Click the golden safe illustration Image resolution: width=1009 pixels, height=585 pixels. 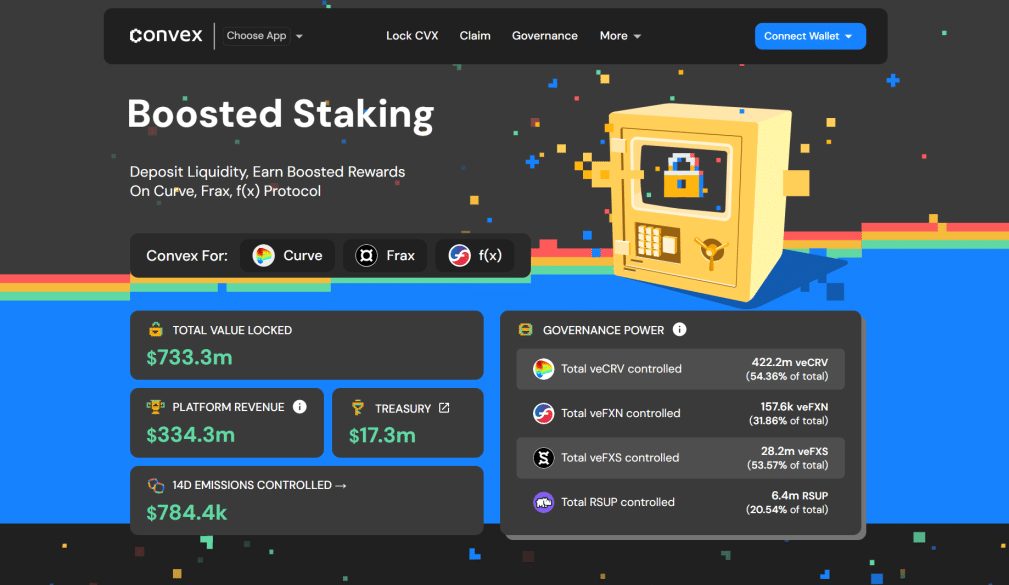click(x=701, y=203)
